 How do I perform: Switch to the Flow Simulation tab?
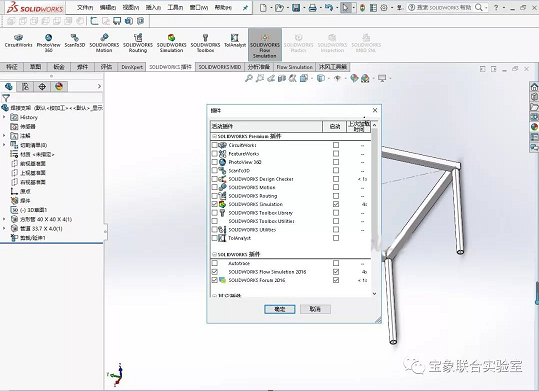click(x=295, y=67)
